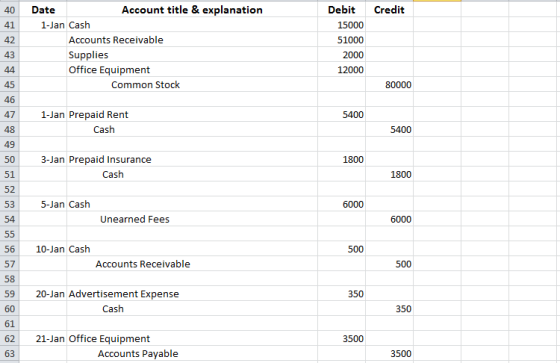Select entire row 63 via its row header

[10, 354]
